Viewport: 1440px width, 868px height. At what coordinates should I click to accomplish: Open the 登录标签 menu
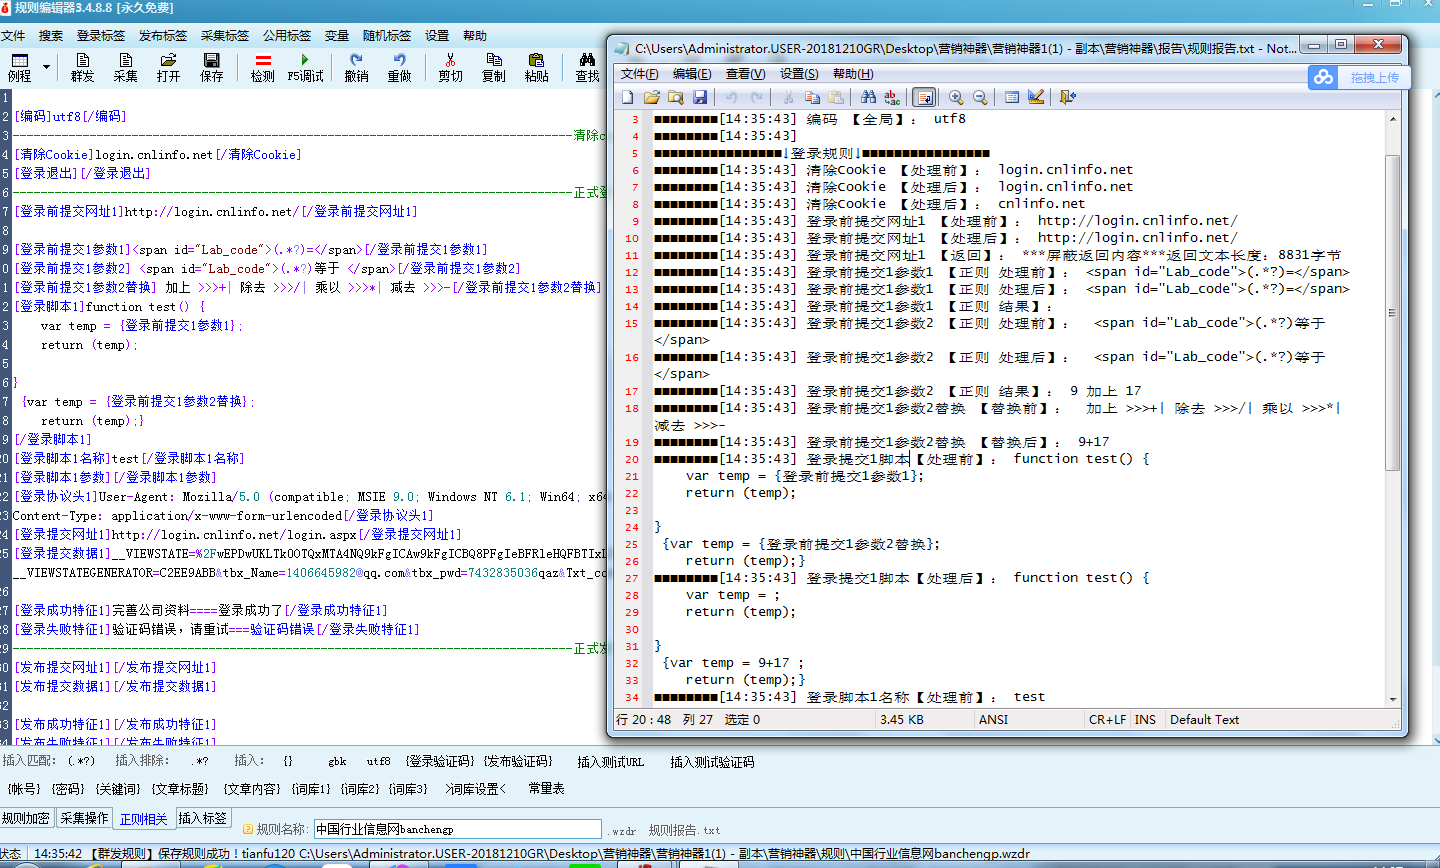(x=101, y=35)
